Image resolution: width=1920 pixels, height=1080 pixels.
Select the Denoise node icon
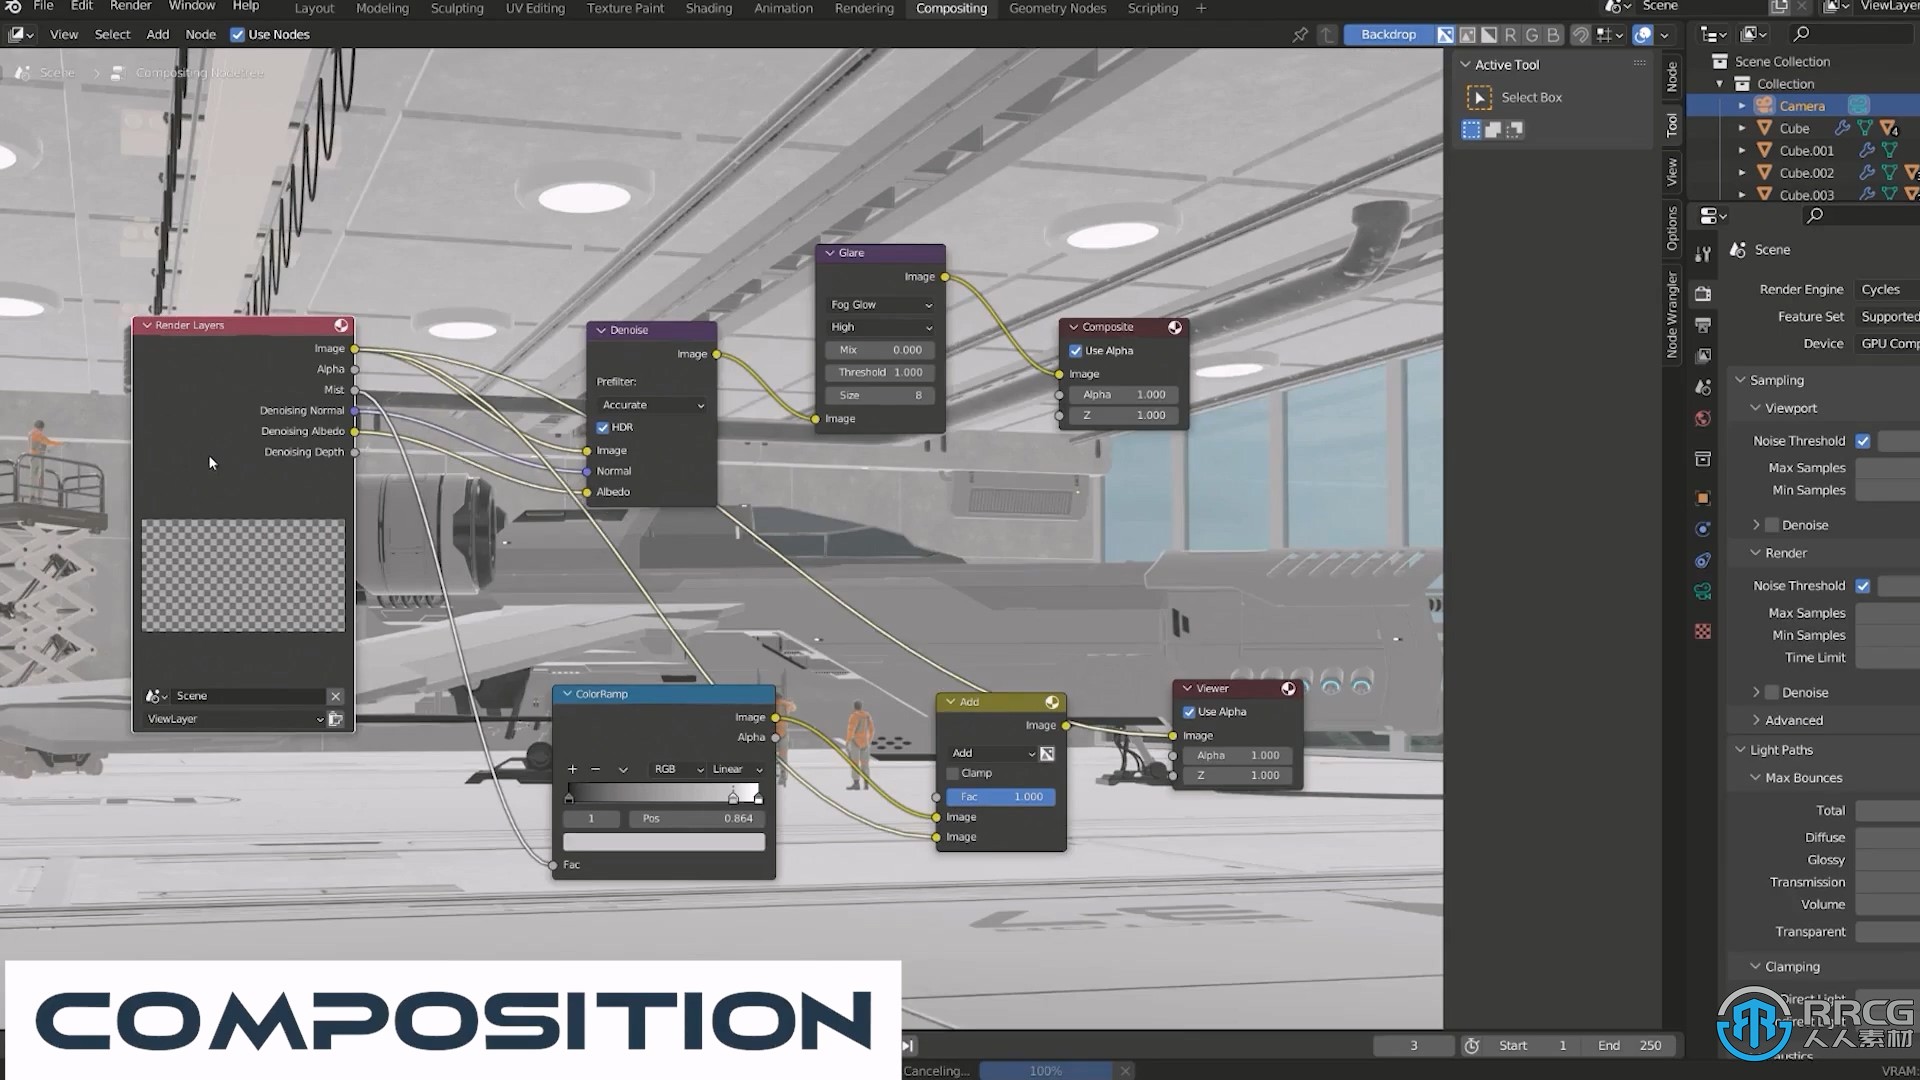point(599,330)
